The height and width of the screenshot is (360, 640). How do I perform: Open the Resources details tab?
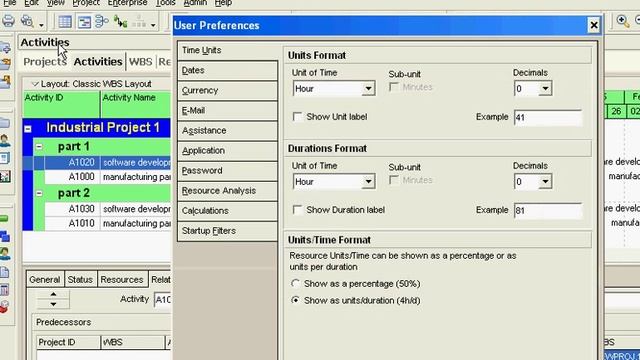122,279
